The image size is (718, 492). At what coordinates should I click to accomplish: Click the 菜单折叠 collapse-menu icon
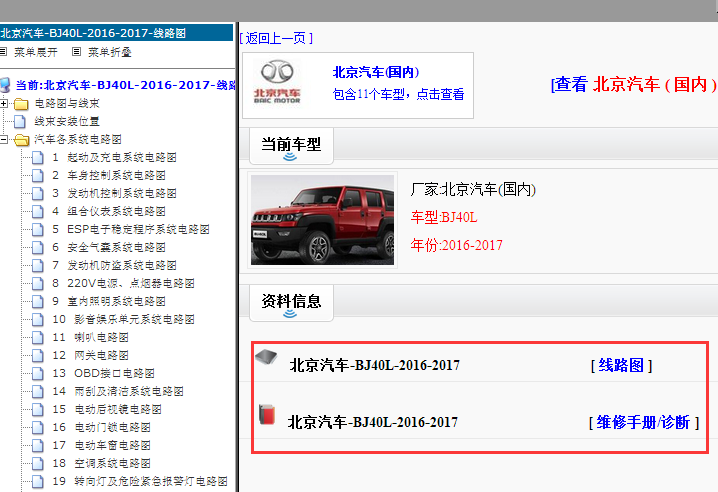pos(76,52)
